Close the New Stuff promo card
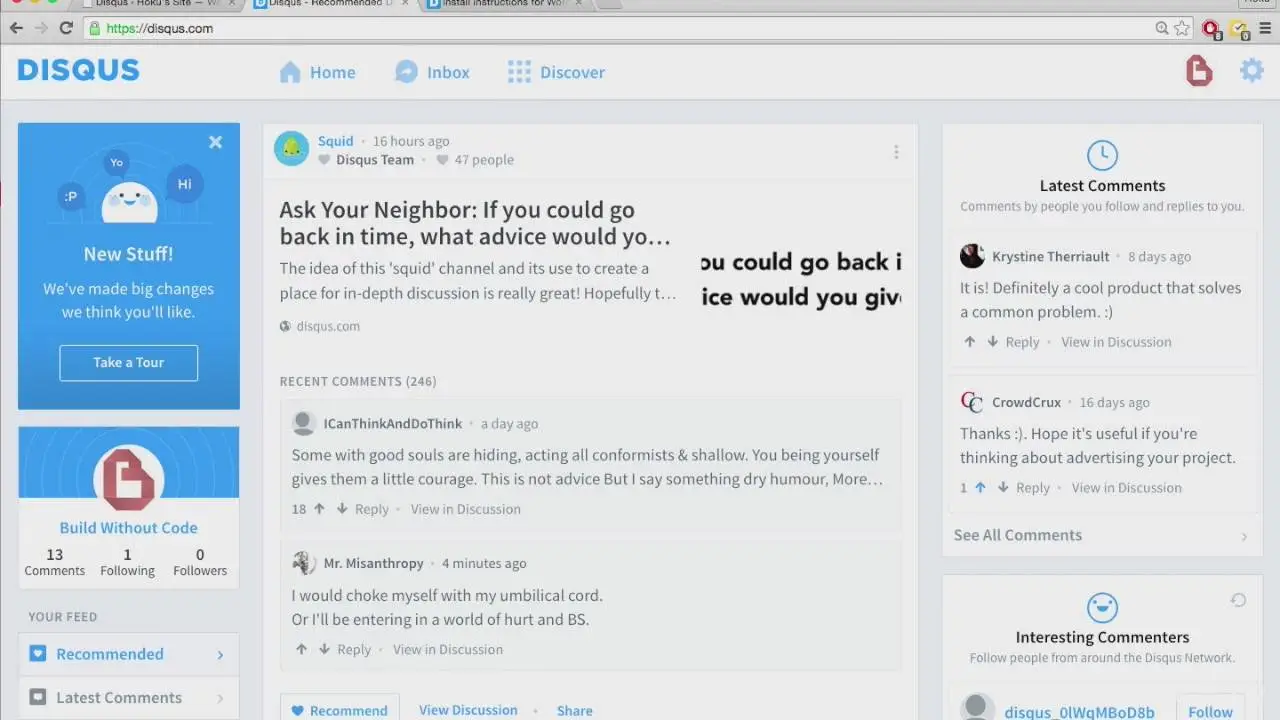The image size is (1280, 720). [215, 142]
